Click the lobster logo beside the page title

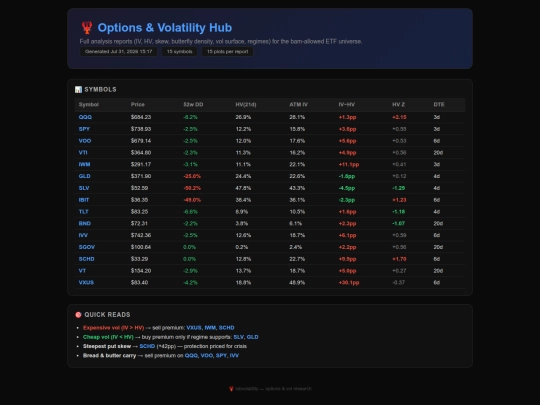point(87,28)
